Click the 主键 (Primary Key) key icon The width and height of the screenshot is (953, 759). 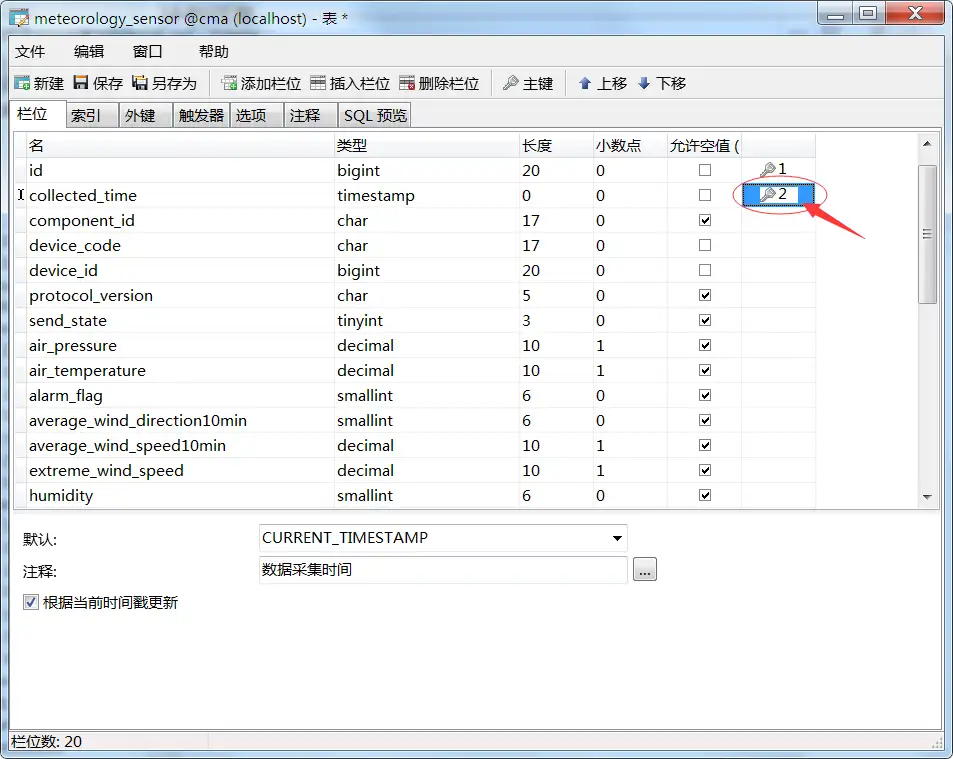[x=511, y=84]
